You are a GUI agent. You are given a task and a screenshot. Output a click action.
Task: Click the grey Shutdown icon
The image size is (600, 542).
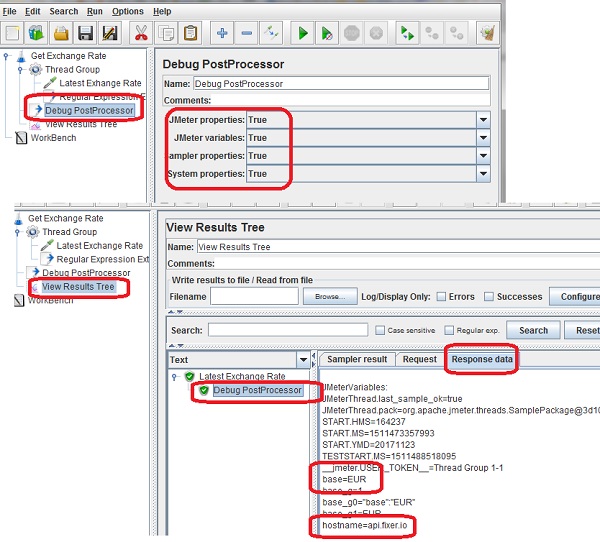click(376, 33)
